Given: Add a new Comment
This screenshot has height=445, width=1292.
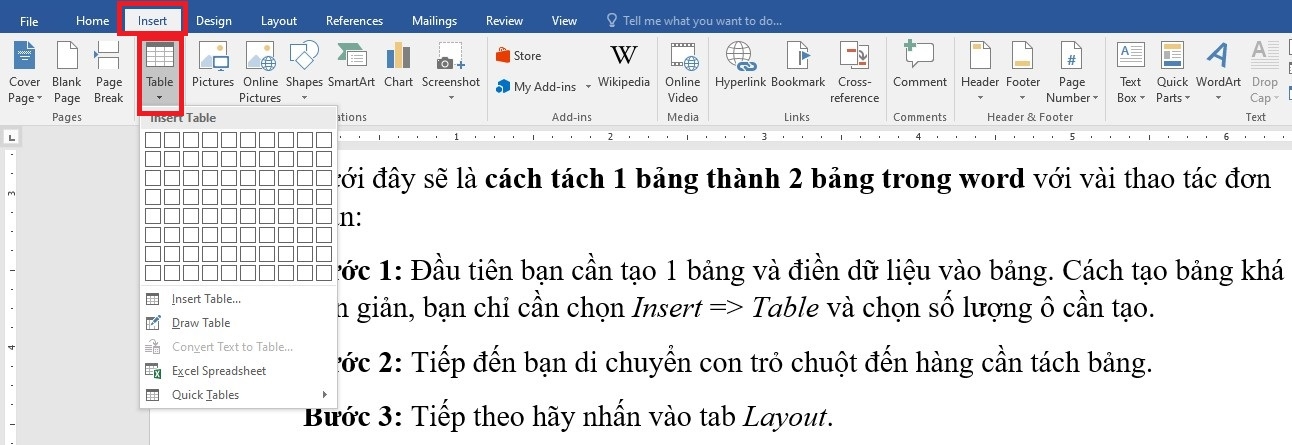Looking at the screenshot, I should tap(920, 65).
